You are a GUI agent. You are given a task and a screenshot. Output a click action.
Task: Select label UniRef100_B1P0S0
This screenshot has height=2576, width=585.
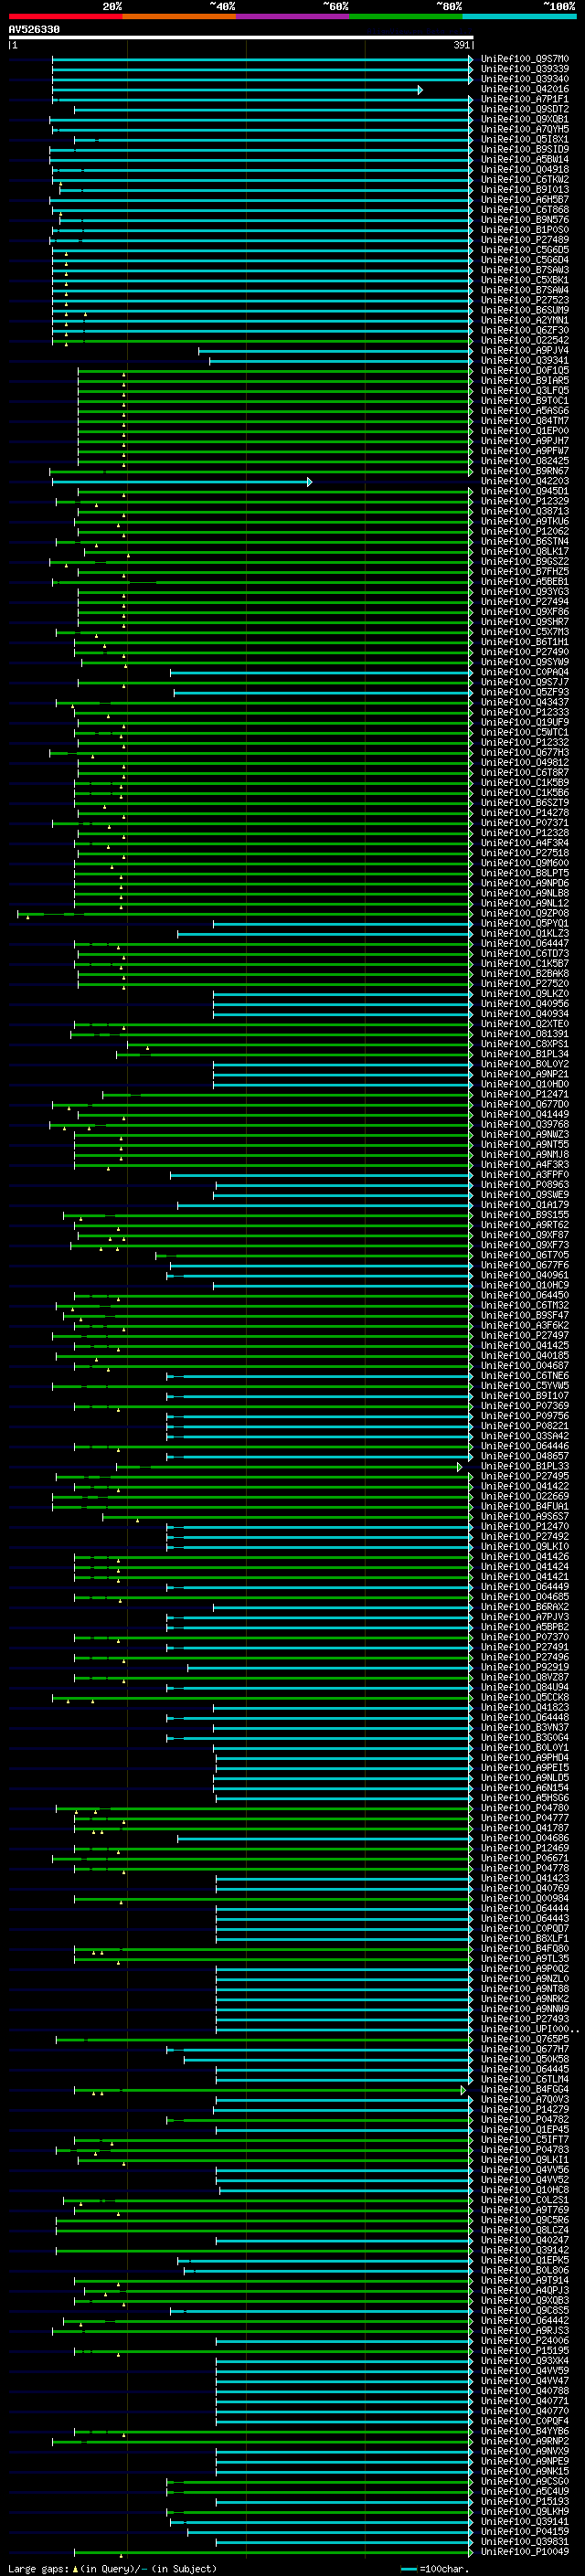tap(525, 230)
